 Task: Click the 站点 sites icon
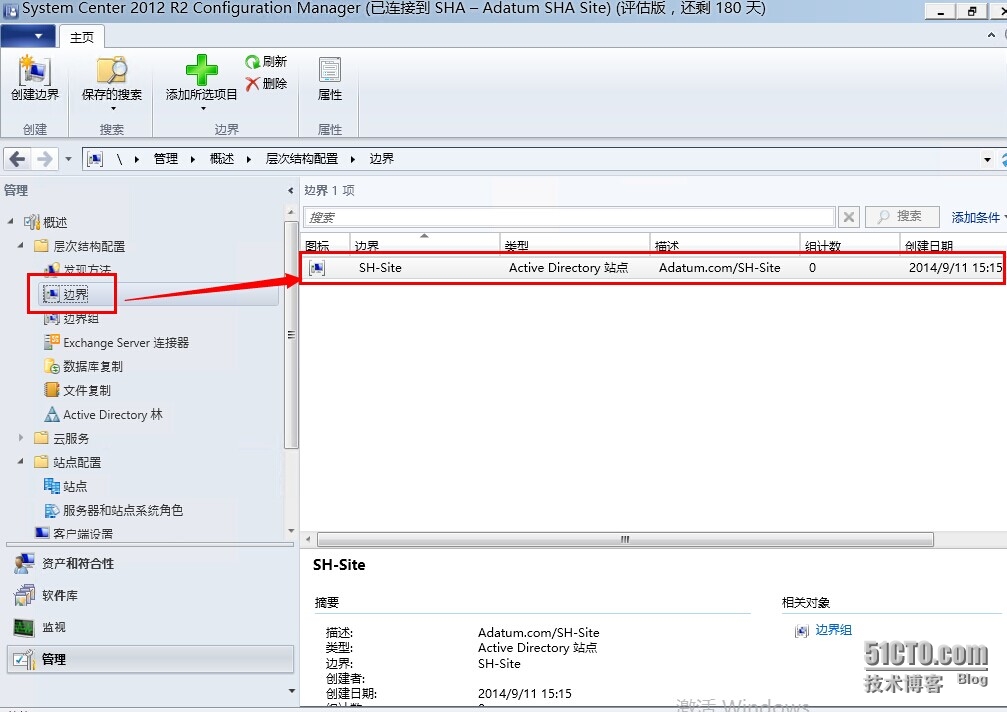[x=51, y=486]
